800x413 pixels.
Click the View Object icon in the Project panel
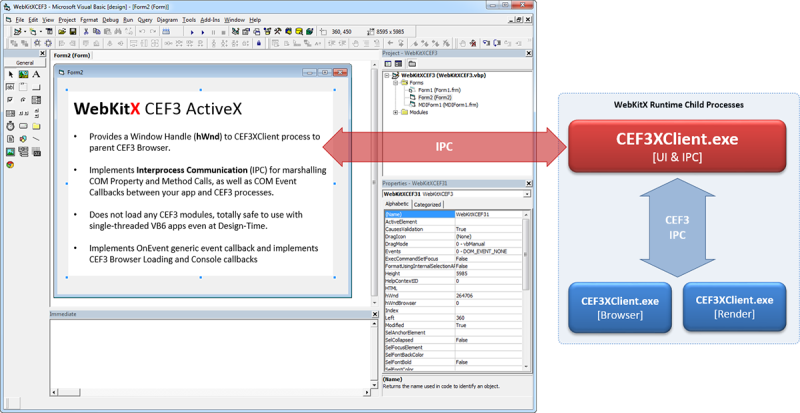tap(398, 64)
